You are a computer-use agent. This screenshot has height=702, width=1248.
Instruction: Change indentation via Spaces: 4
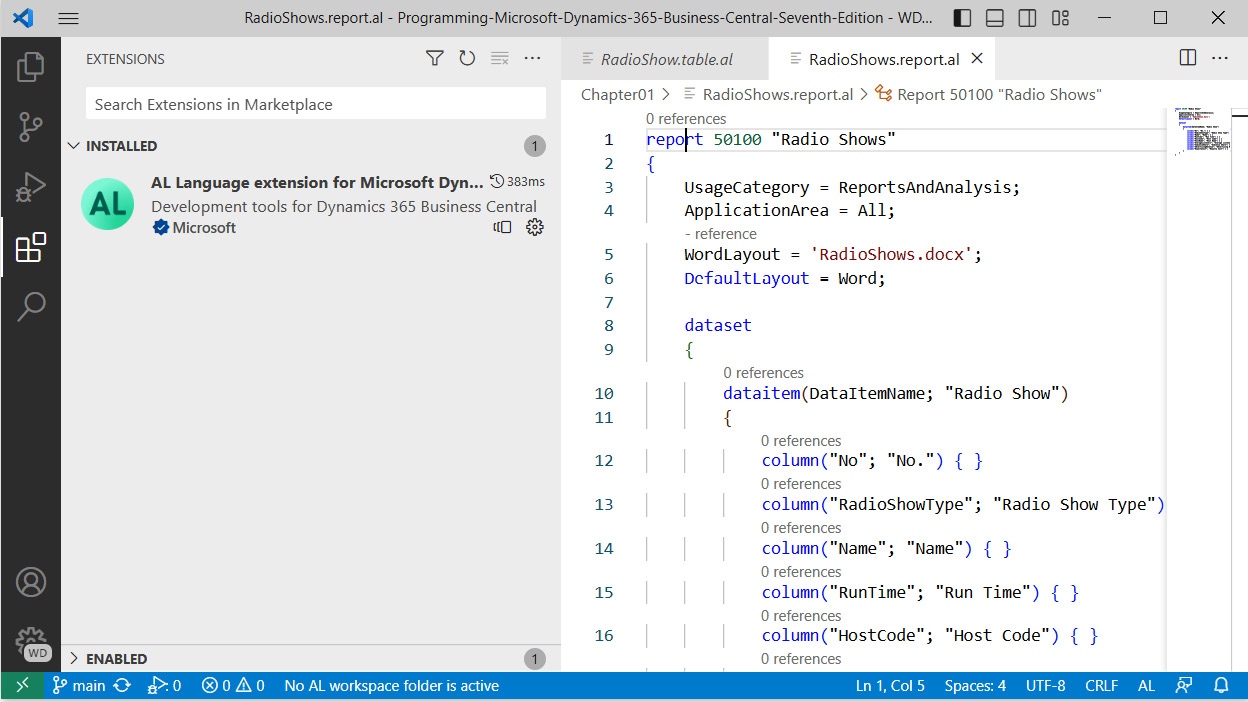pyautogui.click(x=975, y=686)
